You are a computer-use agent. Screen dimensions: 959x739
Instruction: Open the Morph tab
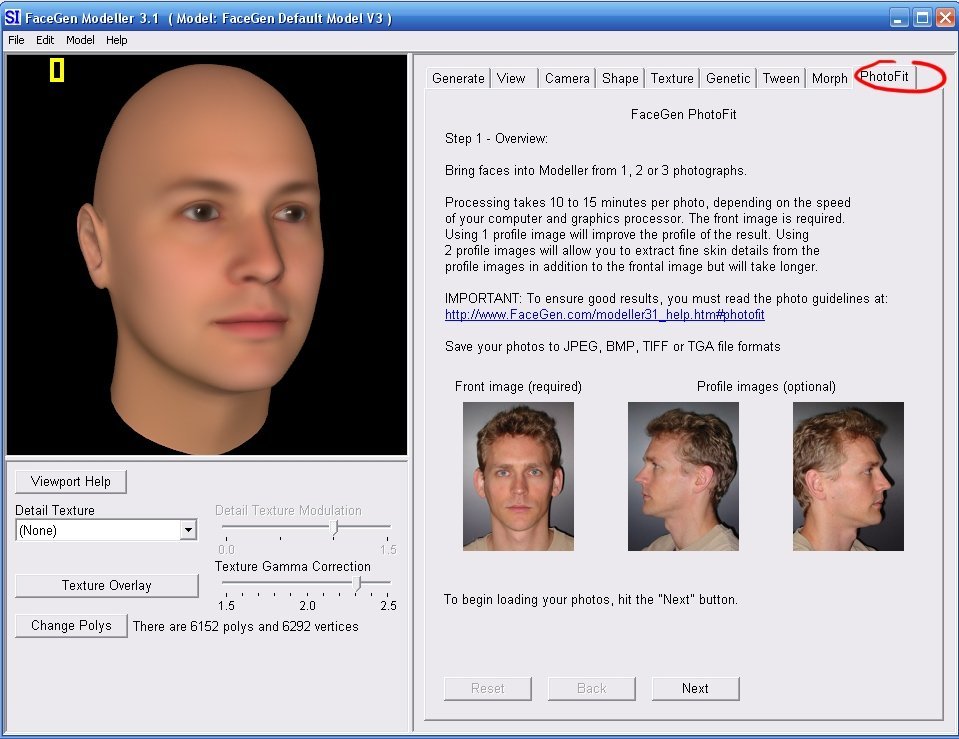pos(829,78)
